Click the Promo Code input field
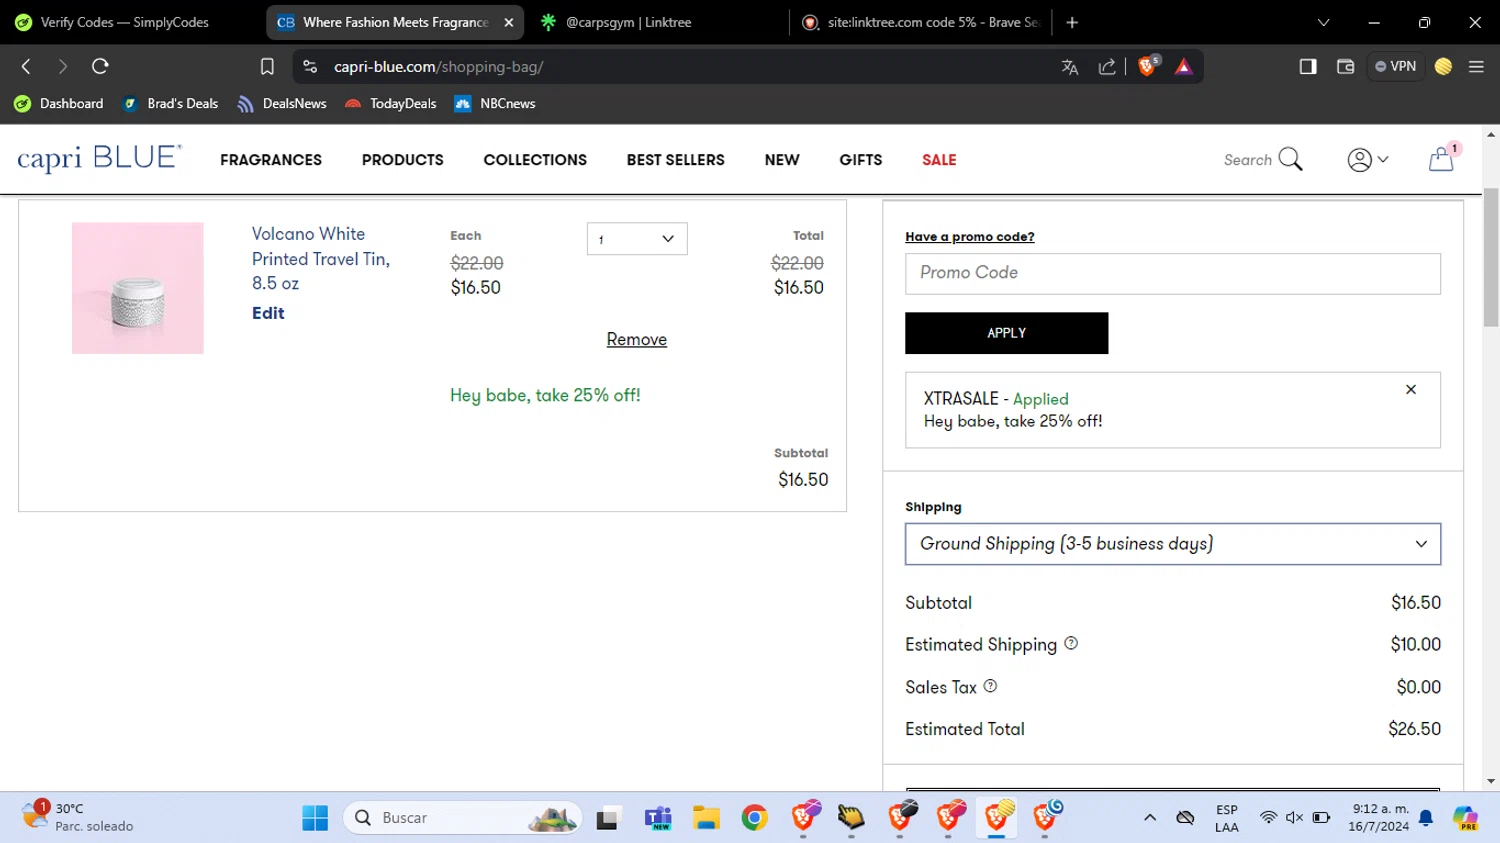 pos(1173,273)
